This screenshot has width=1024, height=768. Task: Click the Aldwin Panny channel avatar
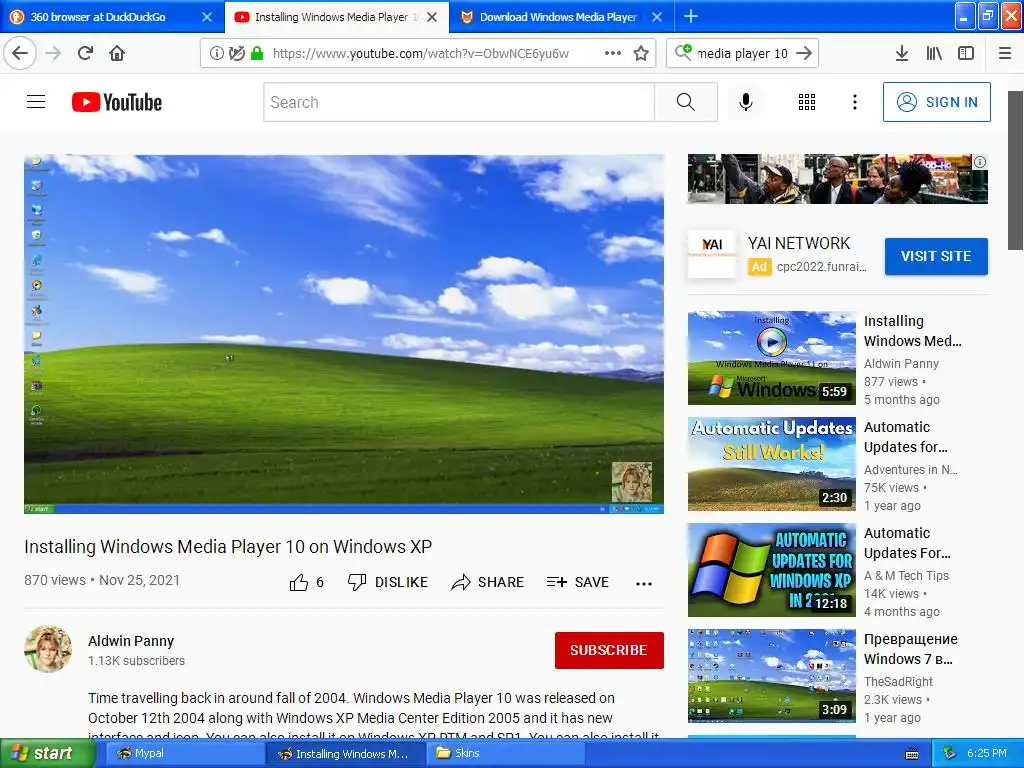[x=48, y=649]
